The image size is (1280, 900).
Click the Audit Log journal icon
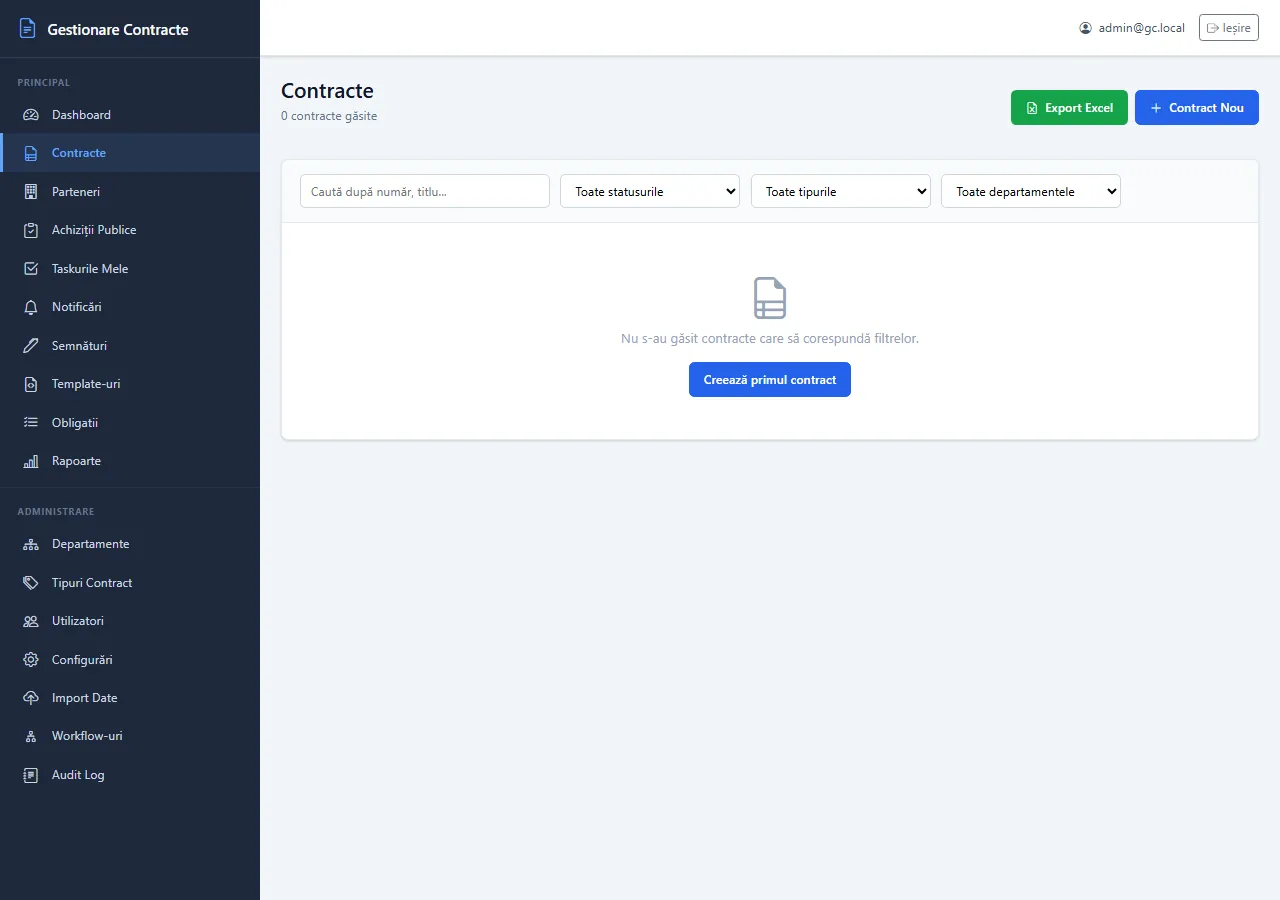tap(31, 775)
